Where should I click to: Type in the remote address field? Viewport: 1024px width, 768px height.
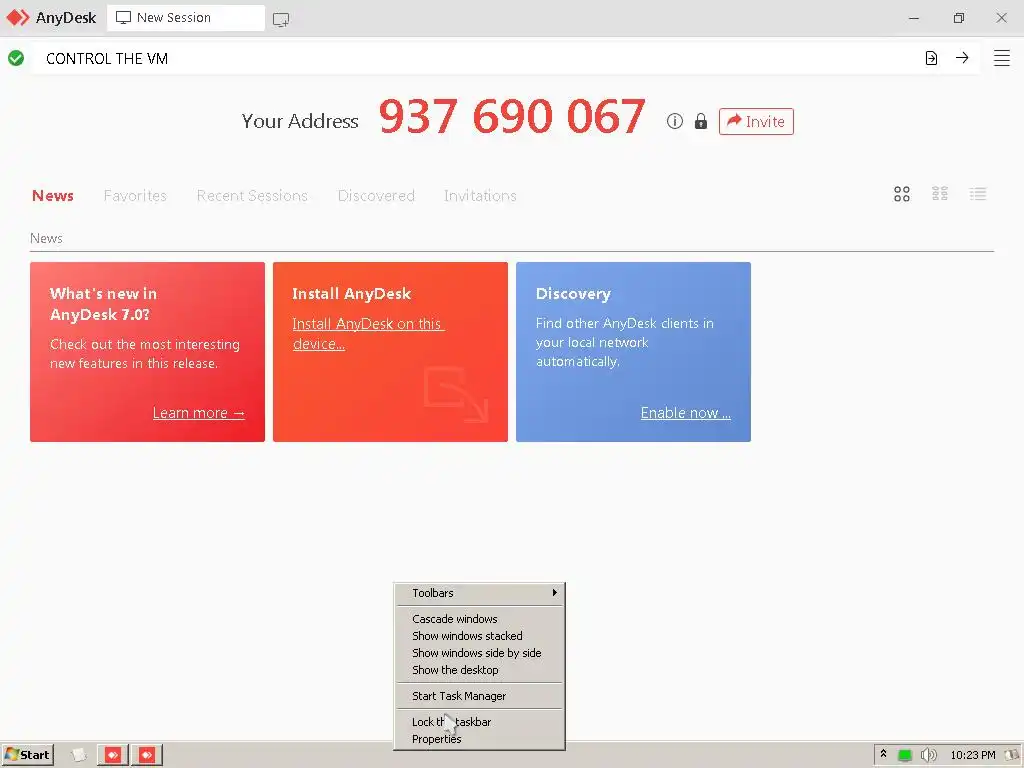point(477,59)
